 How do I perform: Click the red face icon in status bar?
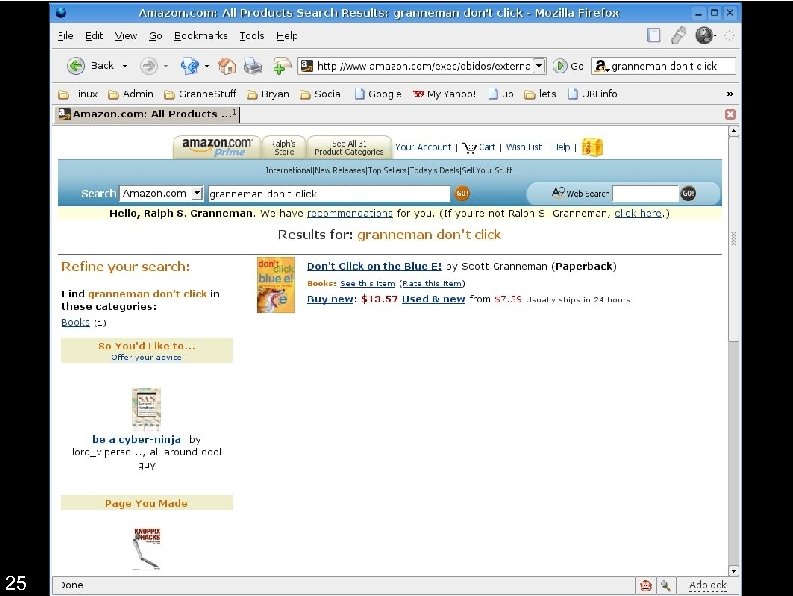pos(645,585)
